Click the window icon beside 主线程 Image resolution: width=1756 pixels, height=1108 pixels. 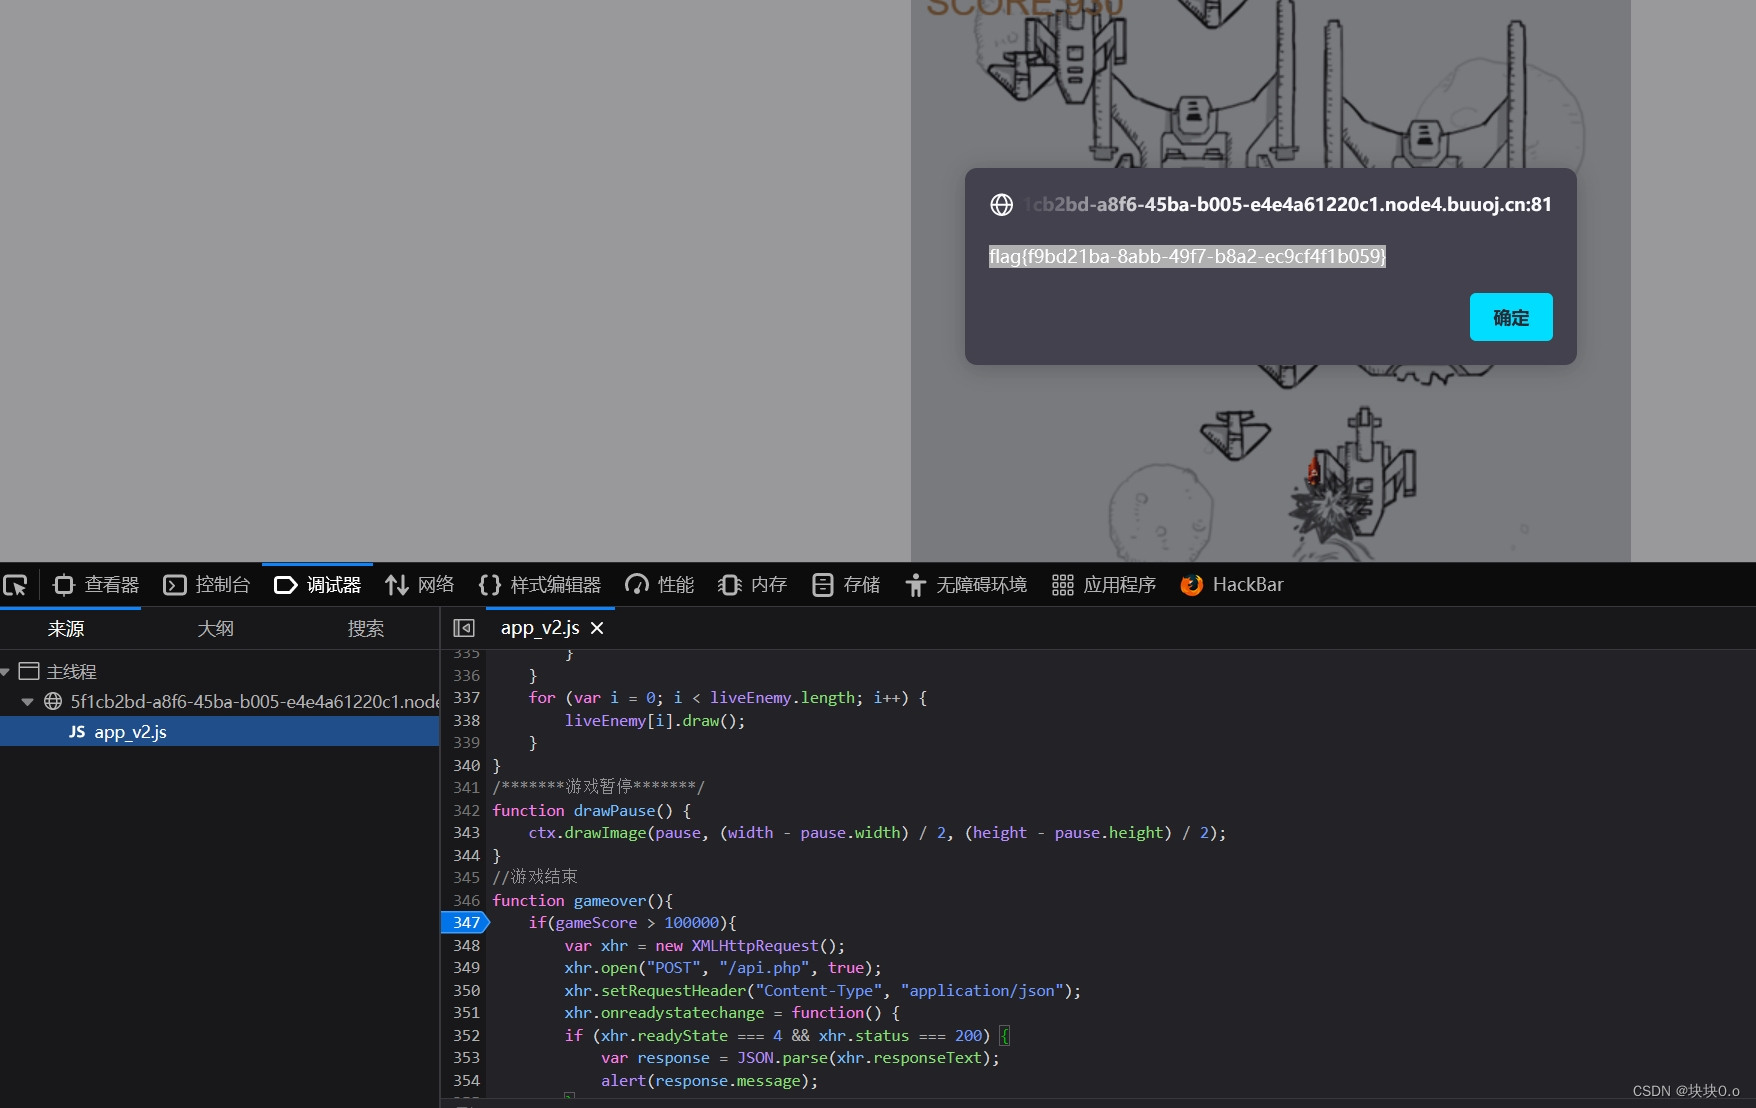(29, 671)
